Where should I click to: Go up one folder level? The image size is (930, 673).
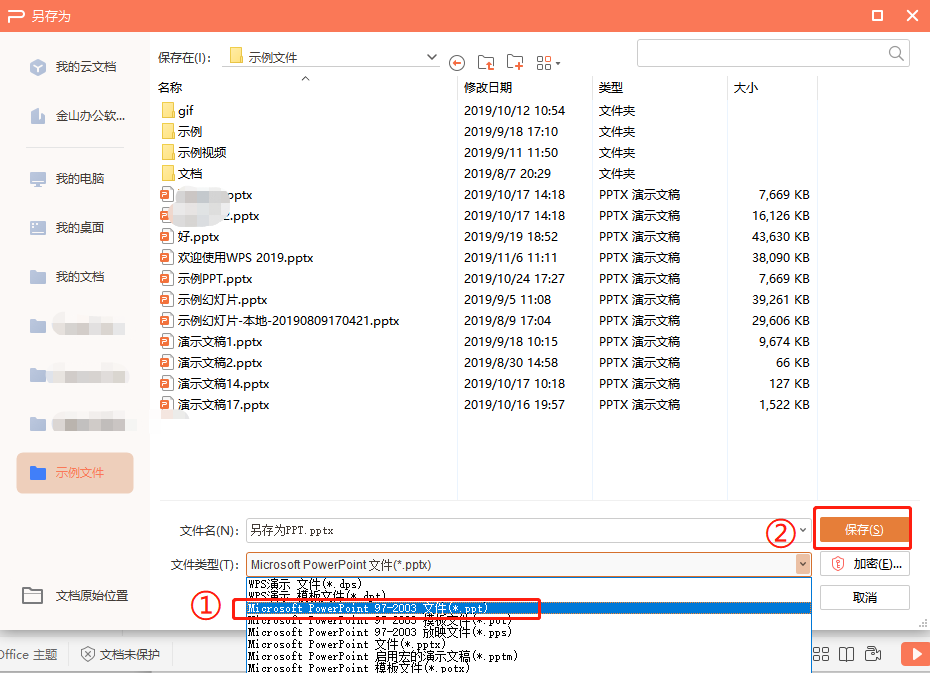point(486,62)
